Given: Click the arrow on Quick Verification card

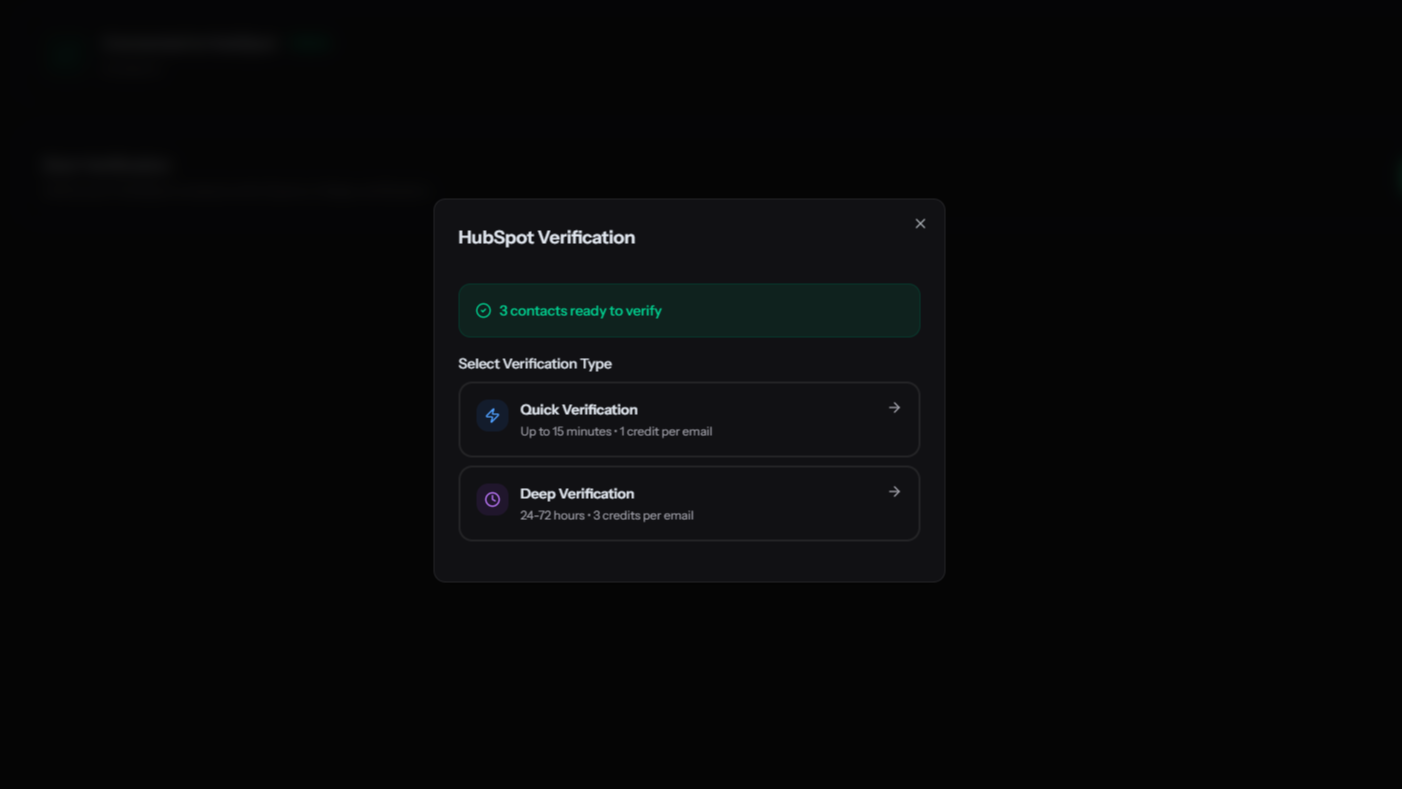Looking at the screenshot, I should (x=894, y=408).
